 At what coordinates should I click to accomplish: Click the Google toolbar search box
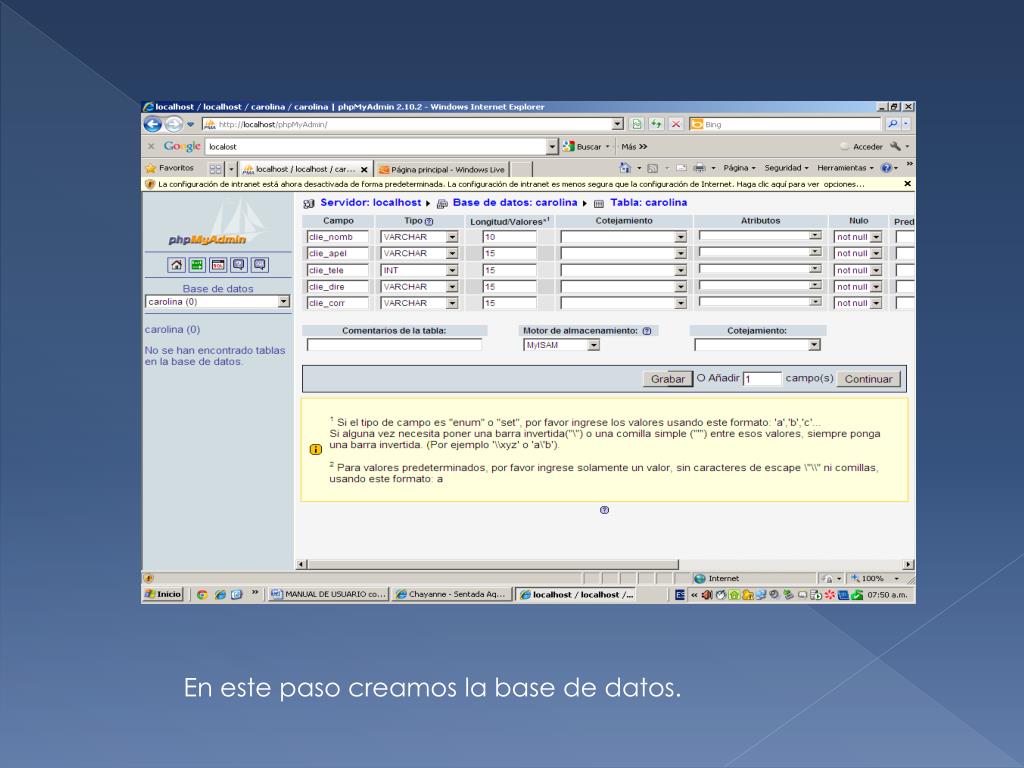(x=377, y=147)
